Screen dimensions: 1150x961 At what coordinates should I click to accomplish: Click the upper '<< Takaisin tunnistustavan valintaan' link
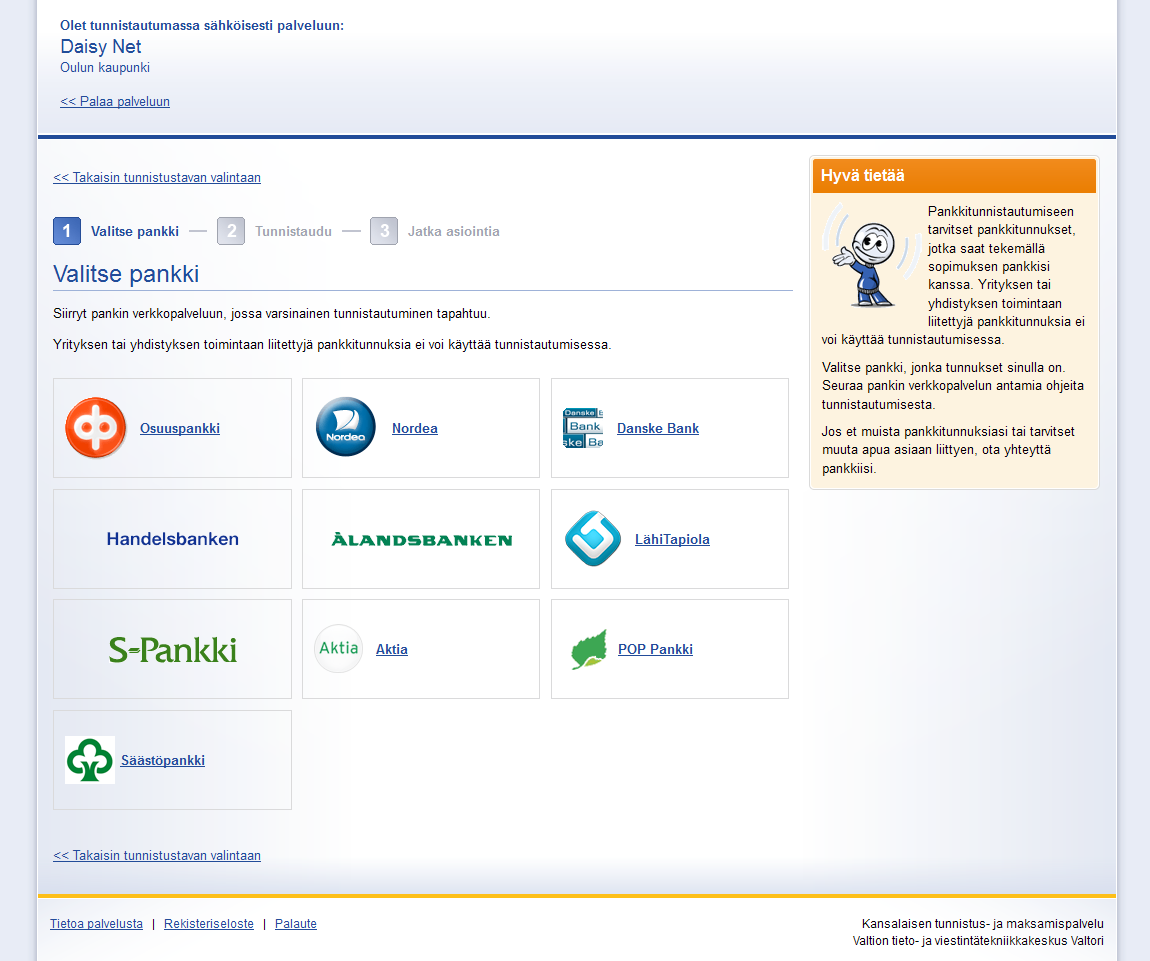(x=157, y=178)
